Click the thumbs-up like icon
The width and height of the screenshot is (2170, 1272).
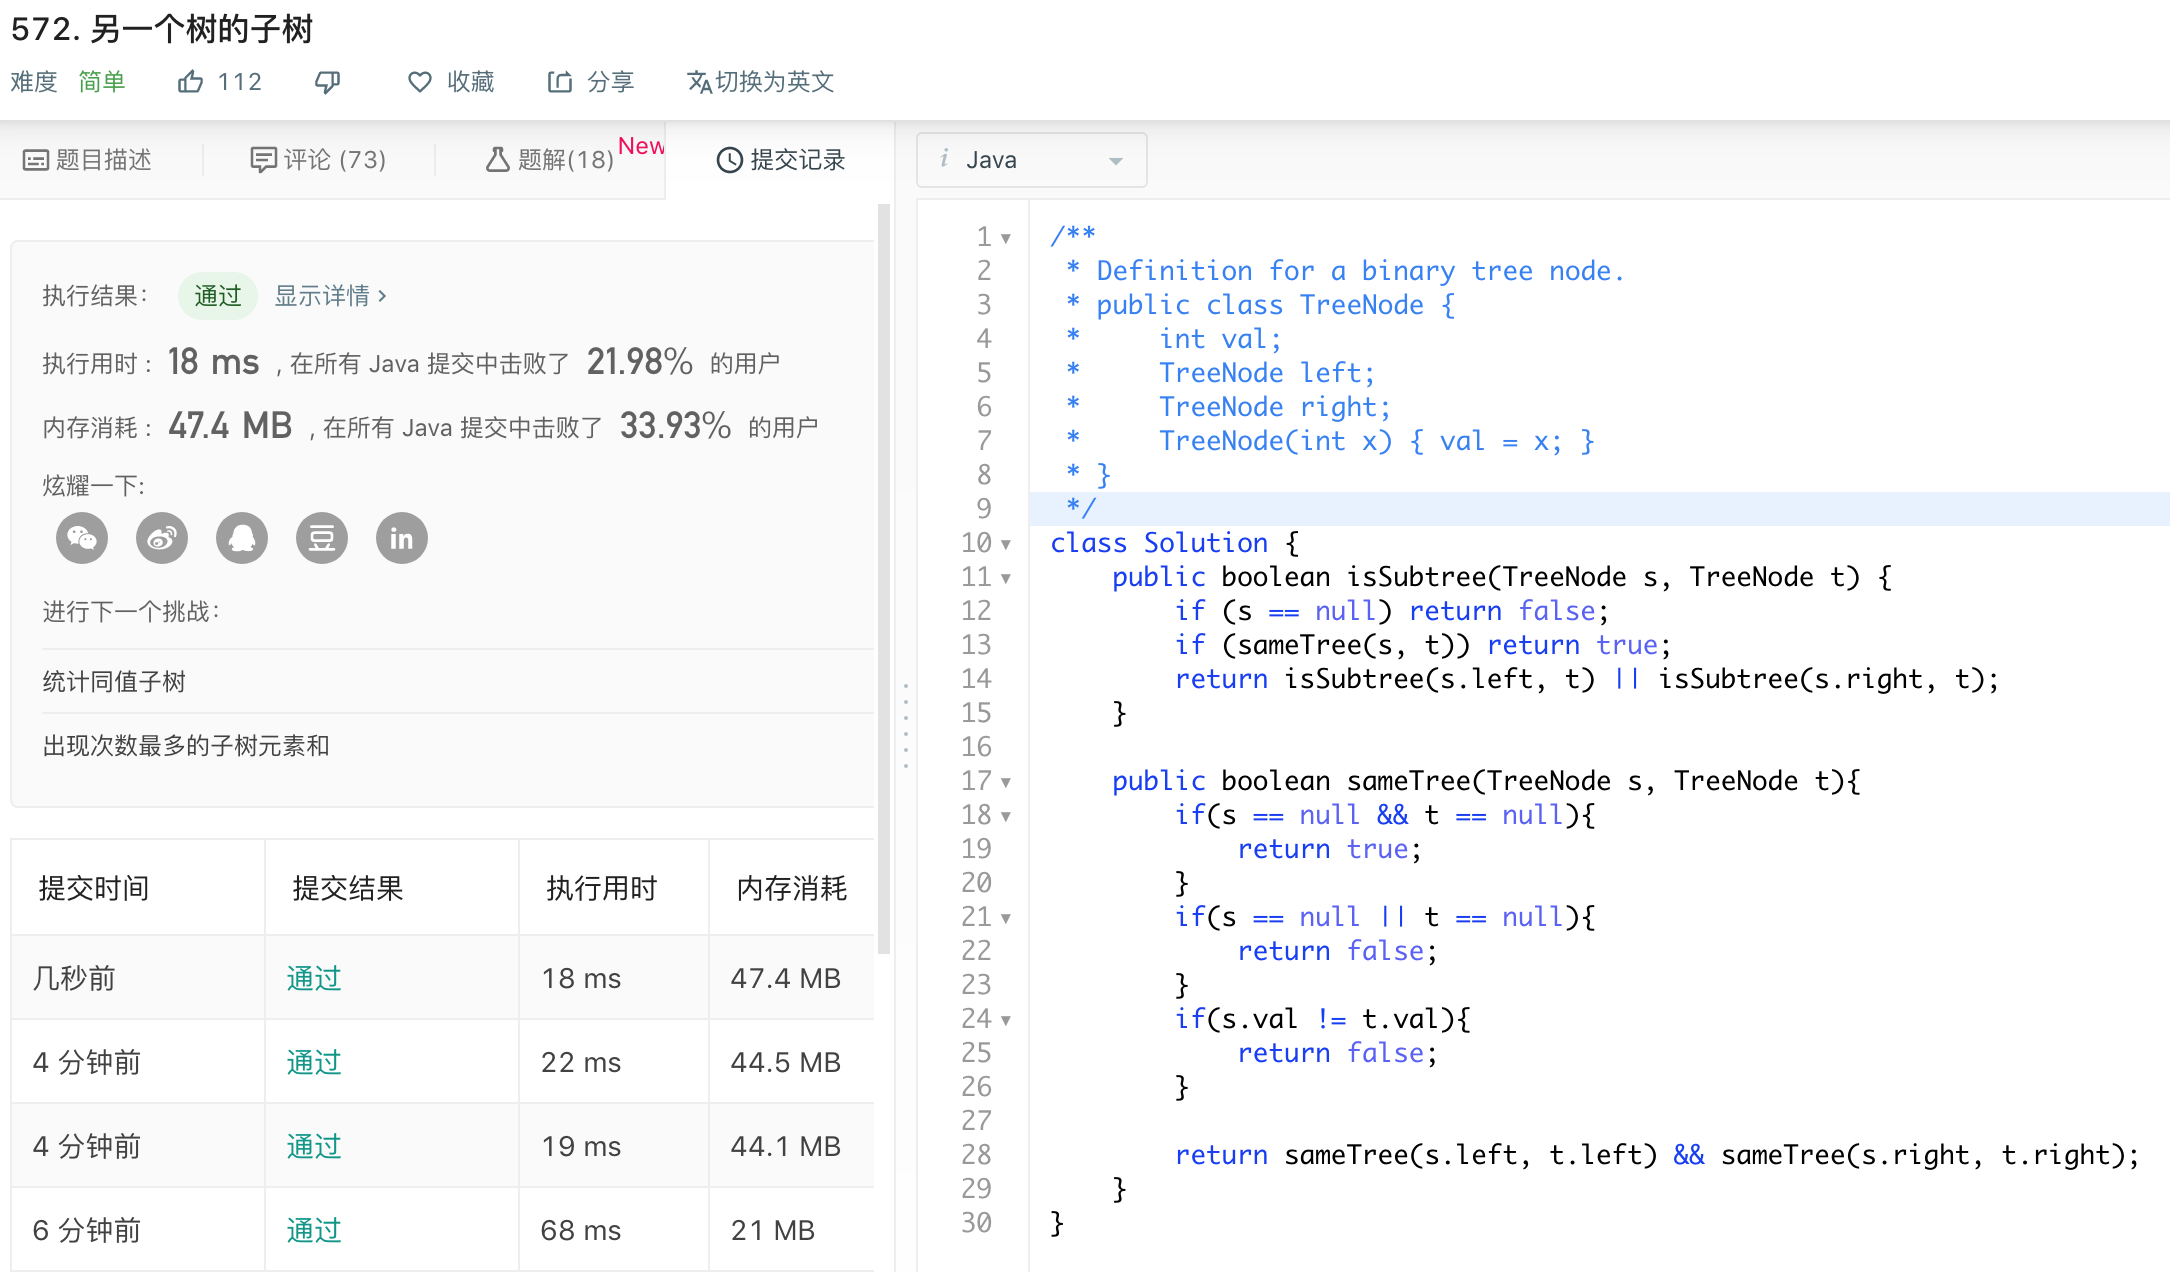tap(190, 82)
